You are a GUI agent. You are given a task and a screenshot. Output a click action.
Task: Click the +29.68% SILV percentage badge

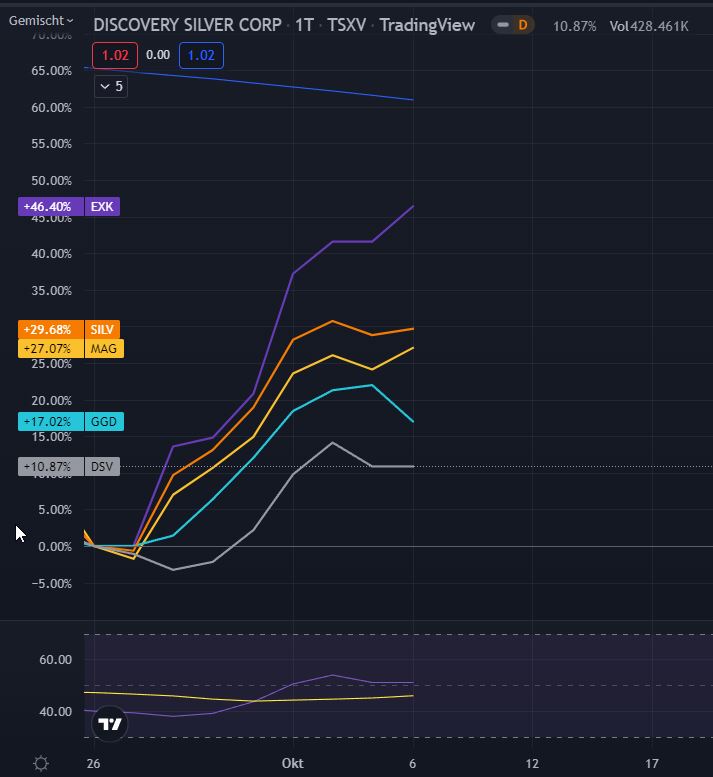click(x=52, y=329)
